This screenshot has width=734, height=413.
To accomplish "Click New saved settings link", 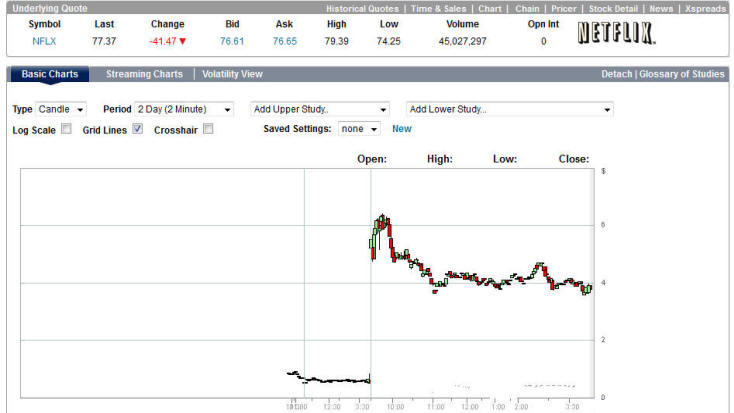I will [x=402, y=129].
